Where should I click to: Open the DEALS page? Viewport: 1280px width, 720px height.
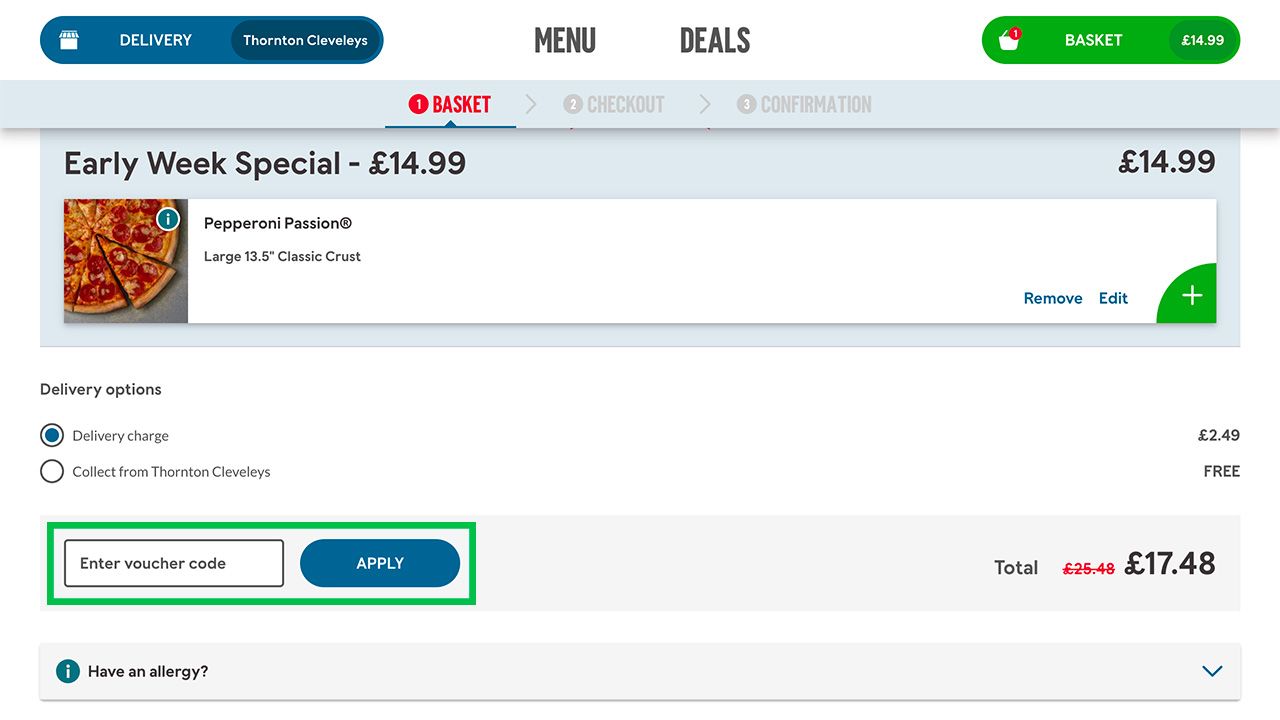click(x=714, y=40)
